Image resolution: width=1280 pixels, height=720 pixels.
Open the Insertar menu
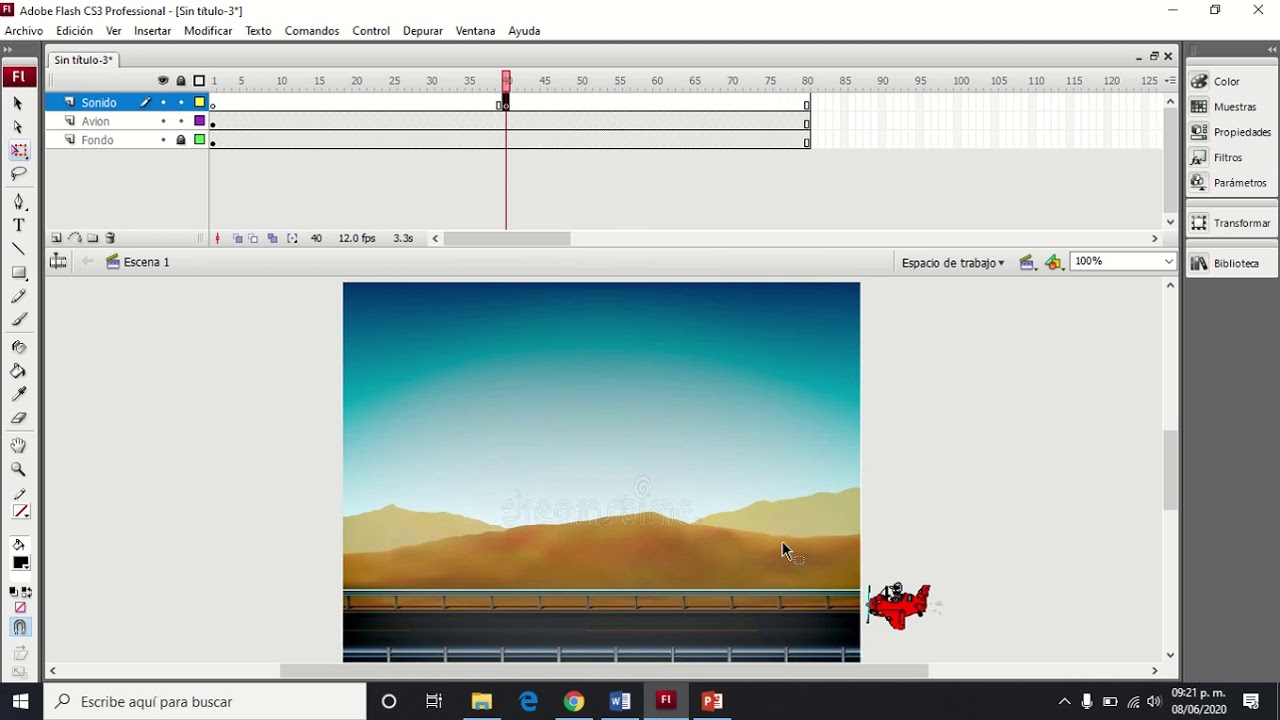[153, 31]
